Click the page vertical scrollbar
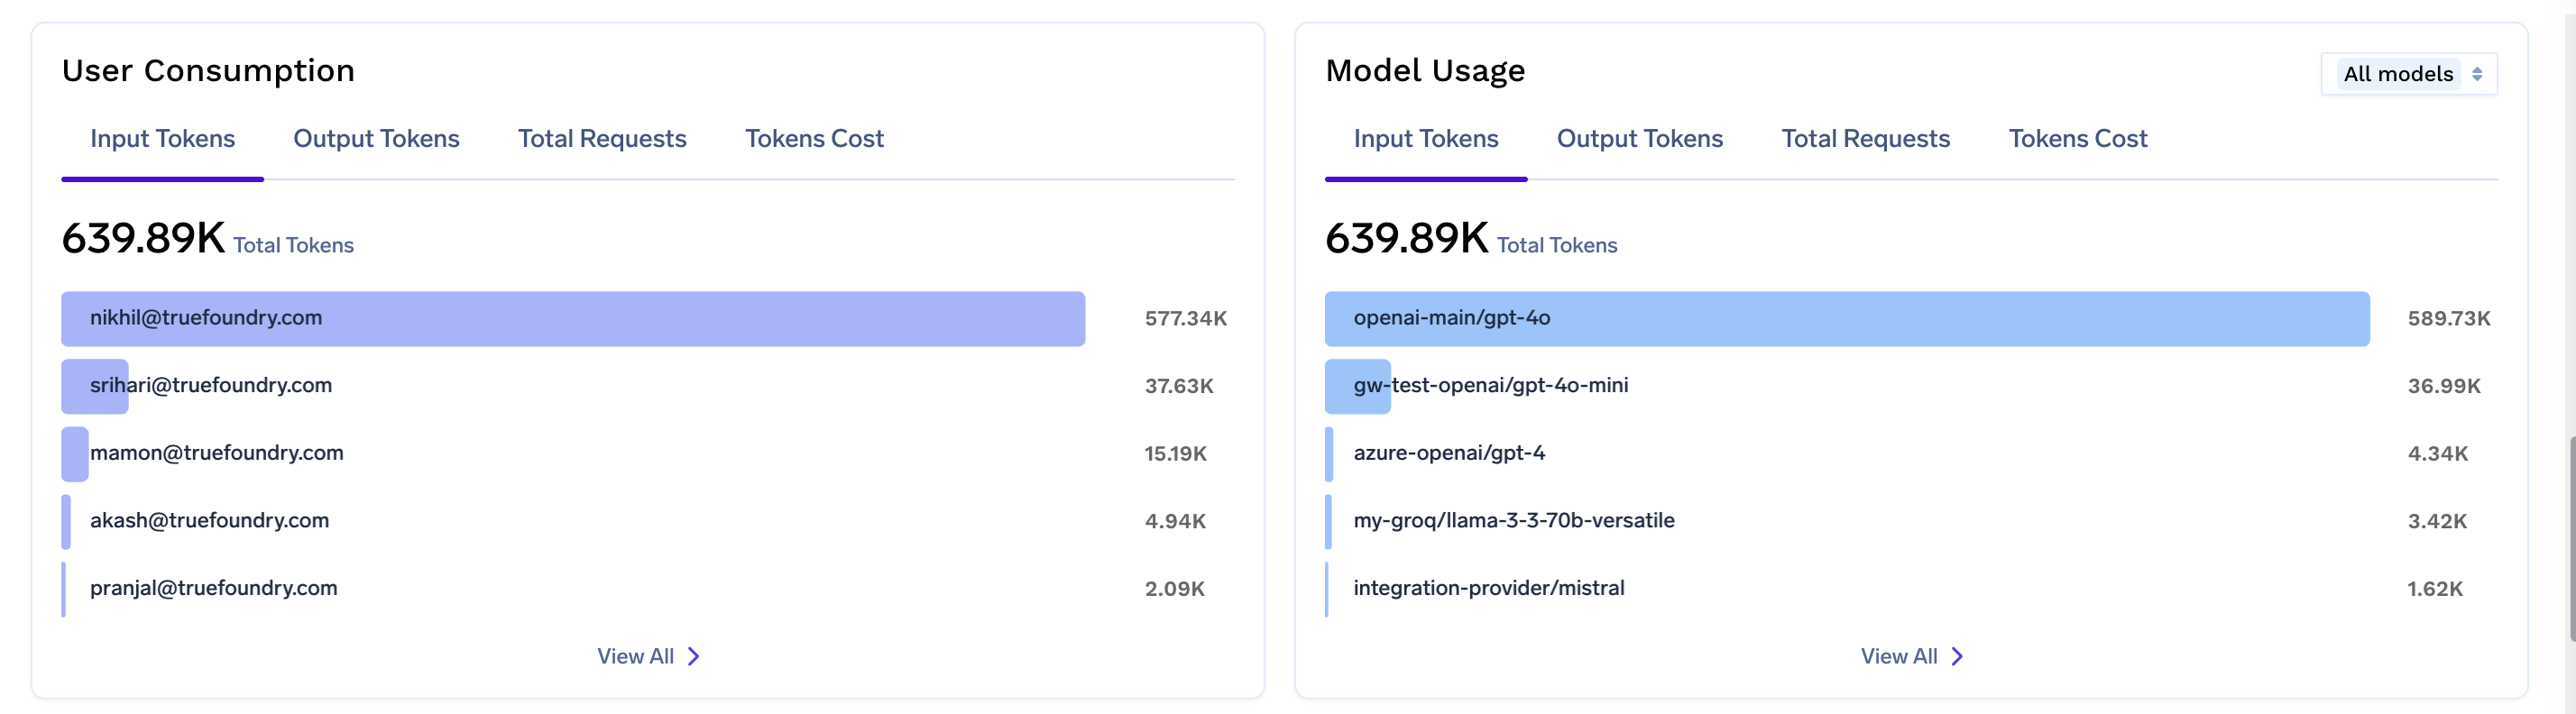This screenshot has width=2576, height=714. pyautogui.click(x=2570, y=540)
